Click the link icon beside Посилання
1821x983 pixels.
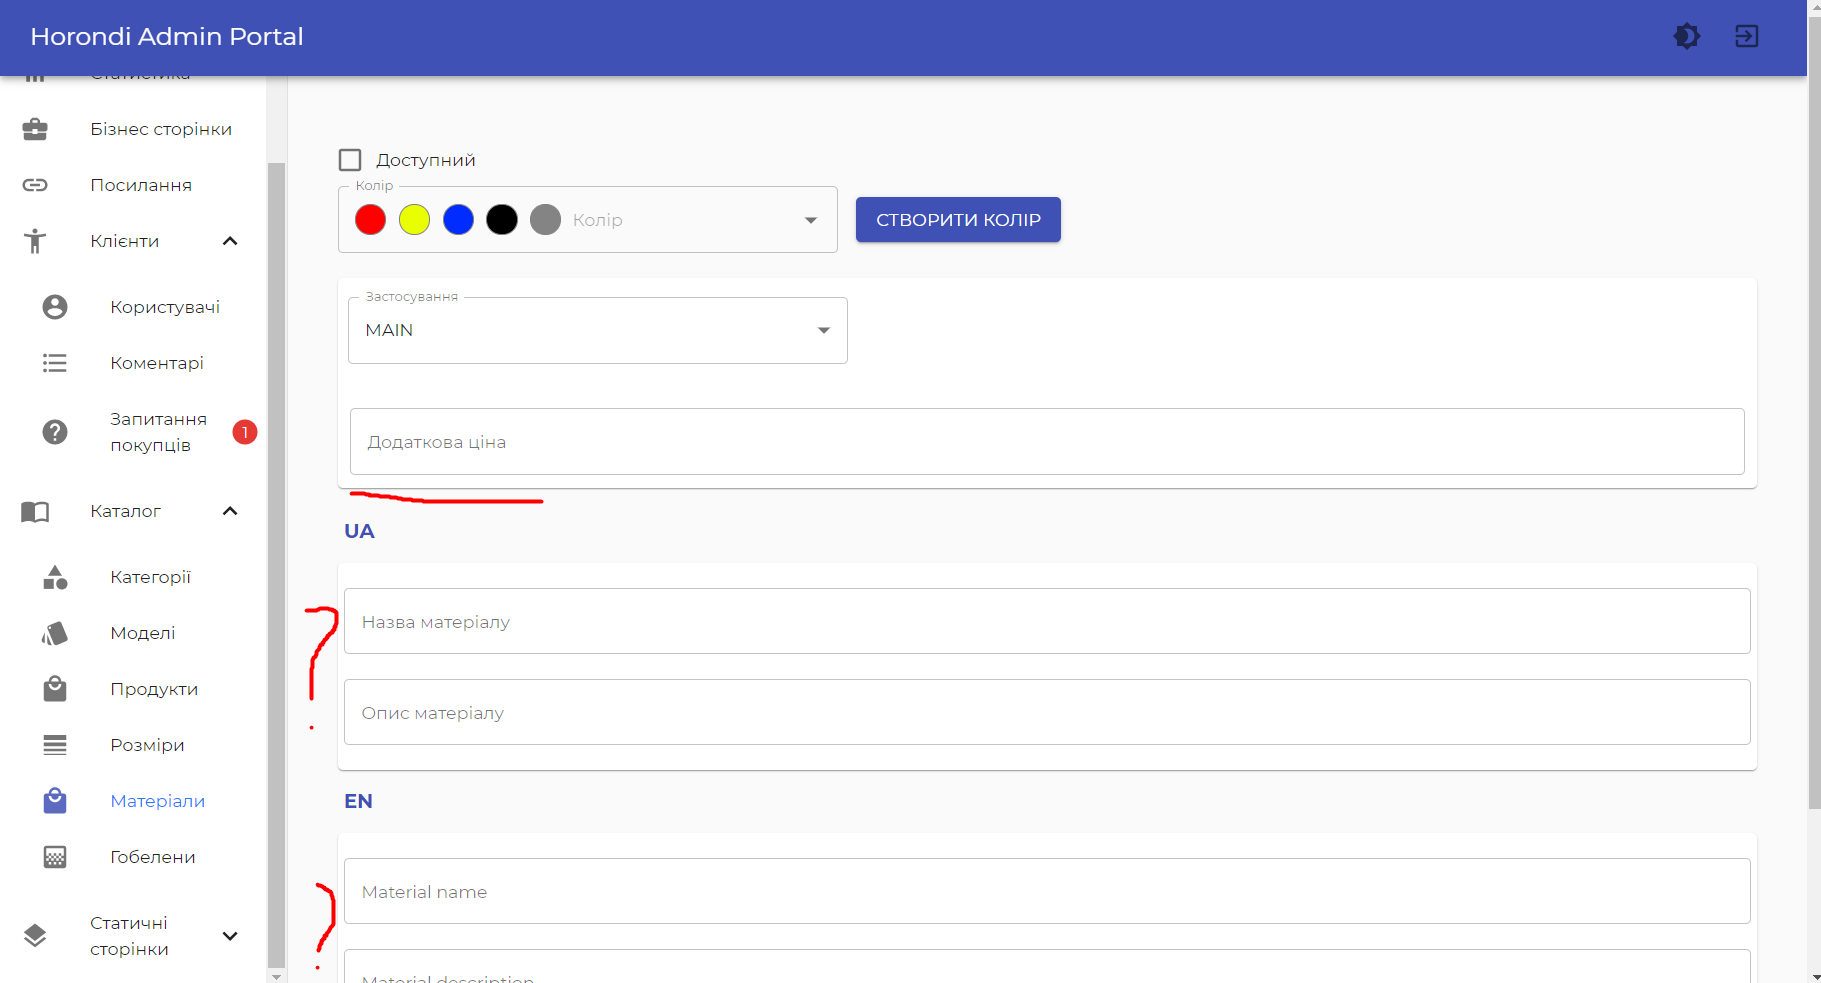coord(35,185)
